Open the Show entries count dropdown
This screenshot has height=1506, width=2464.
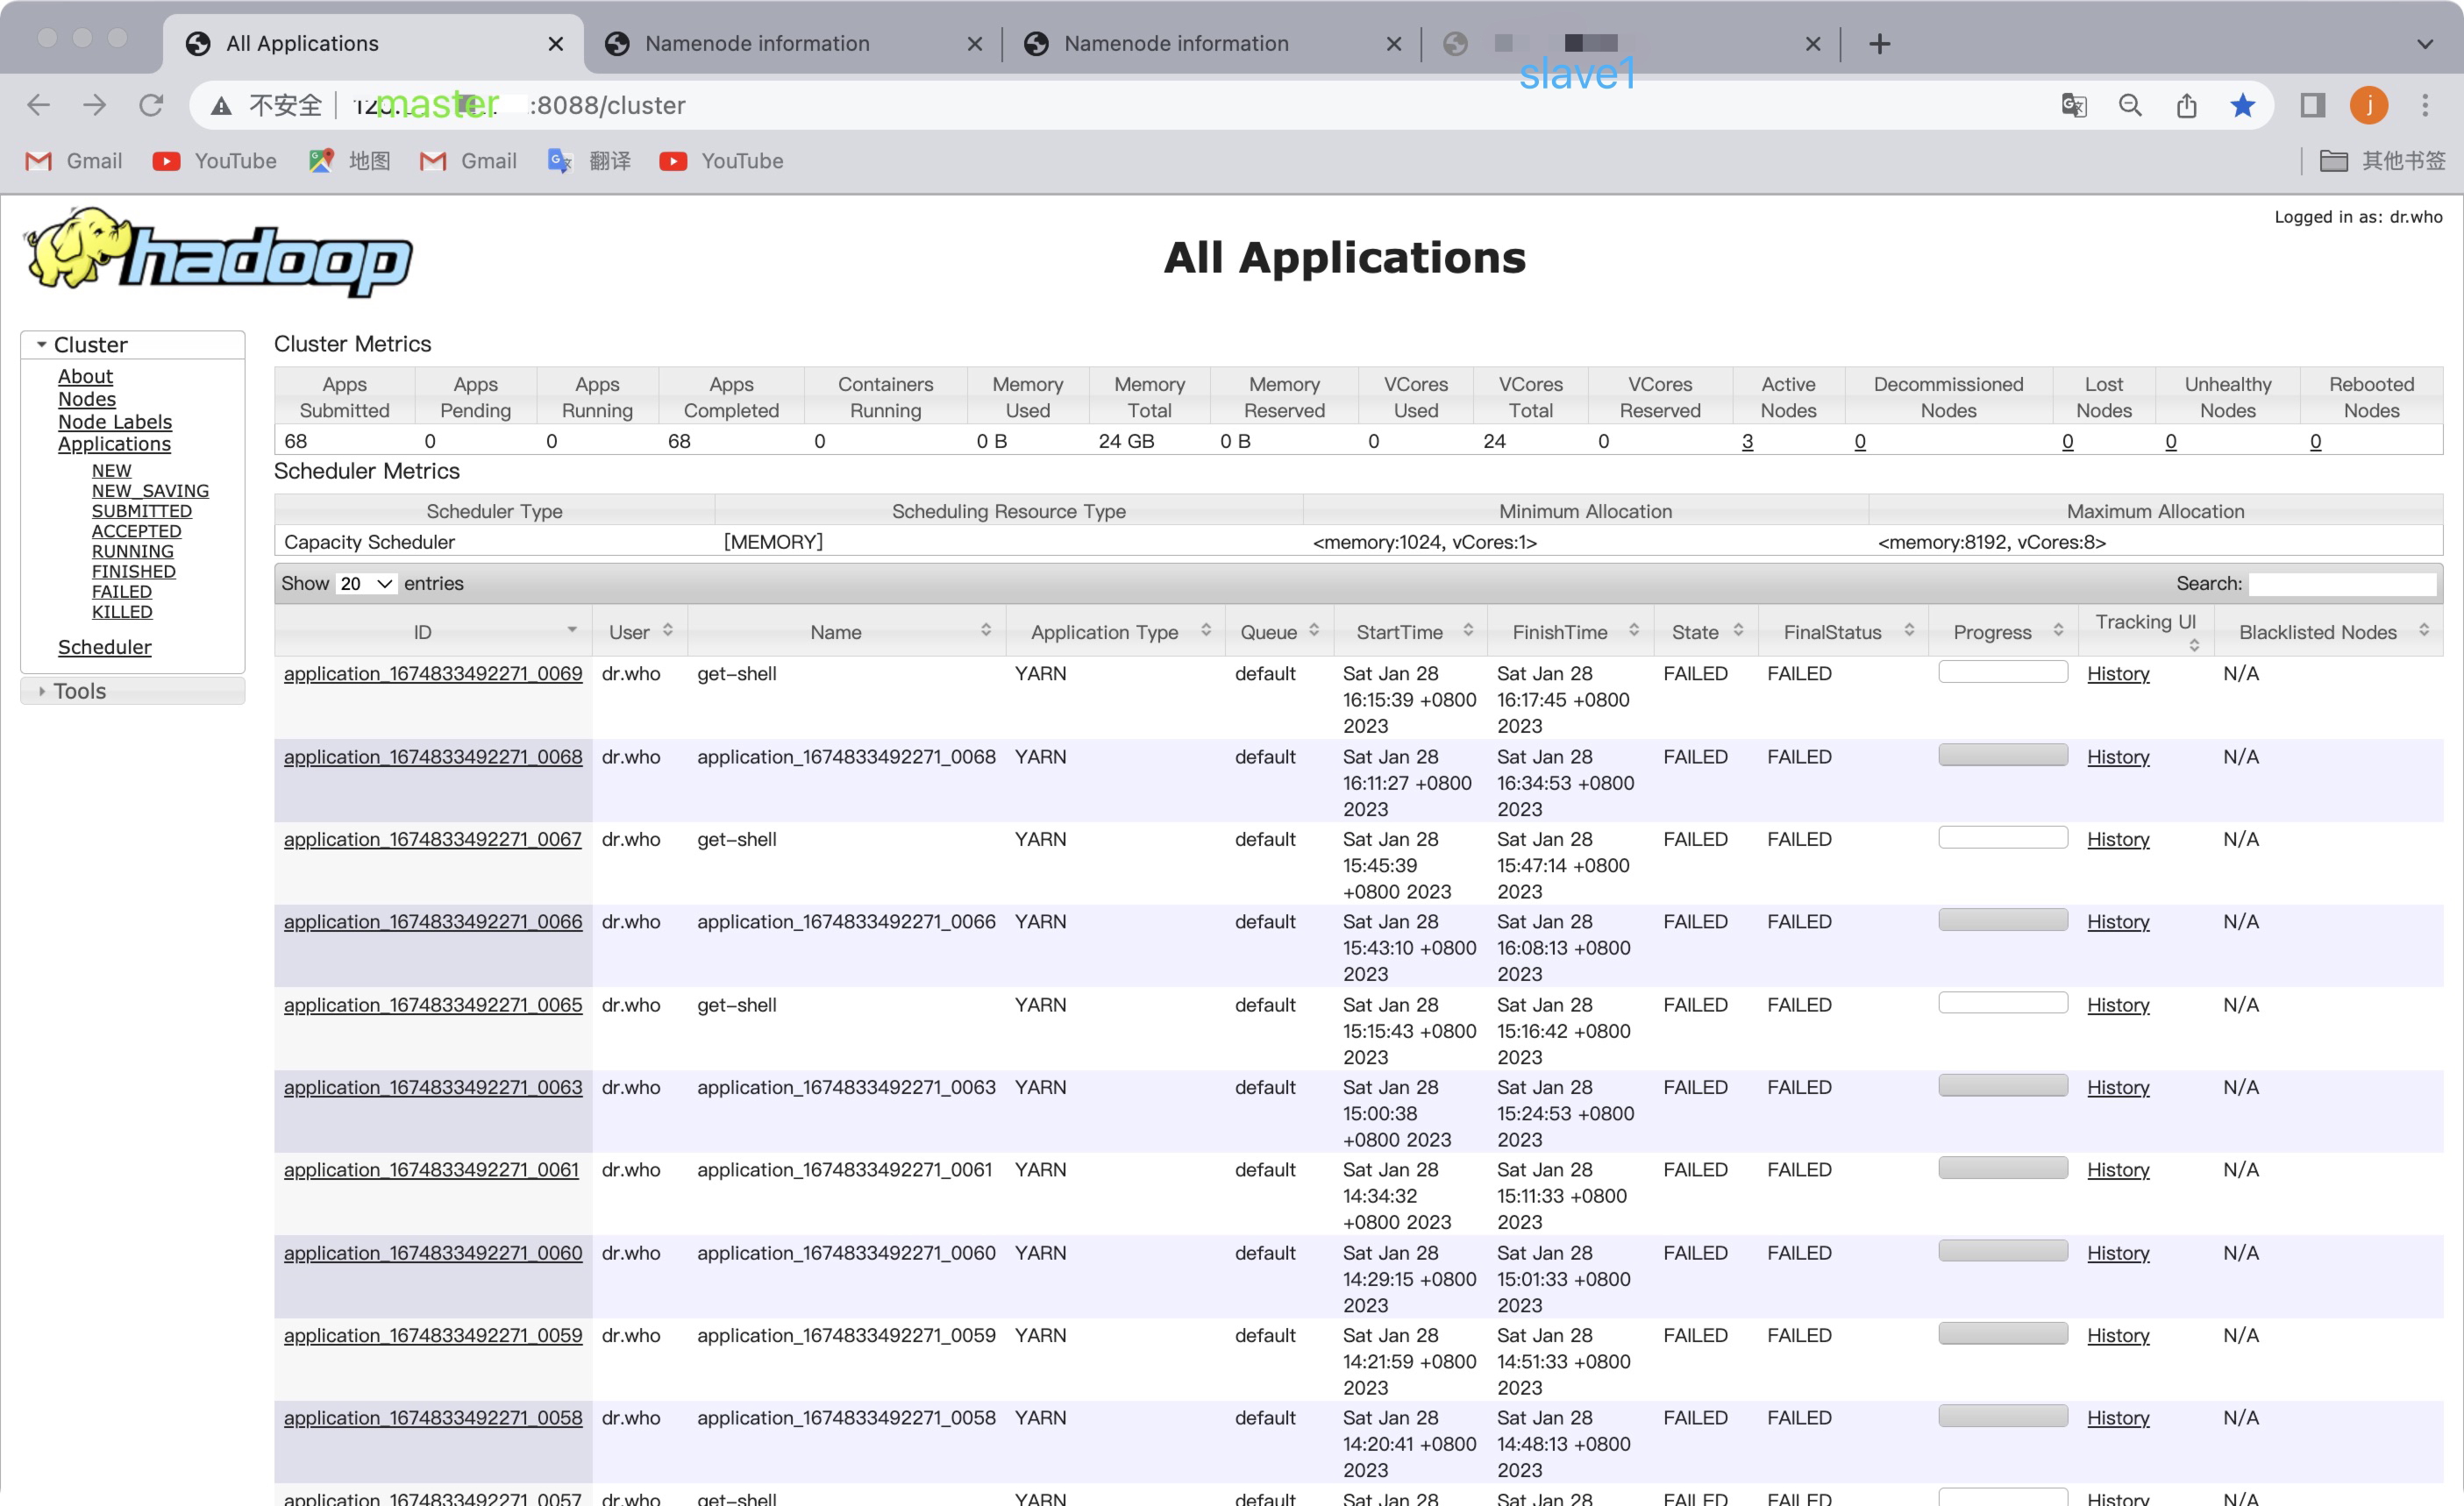366,583
